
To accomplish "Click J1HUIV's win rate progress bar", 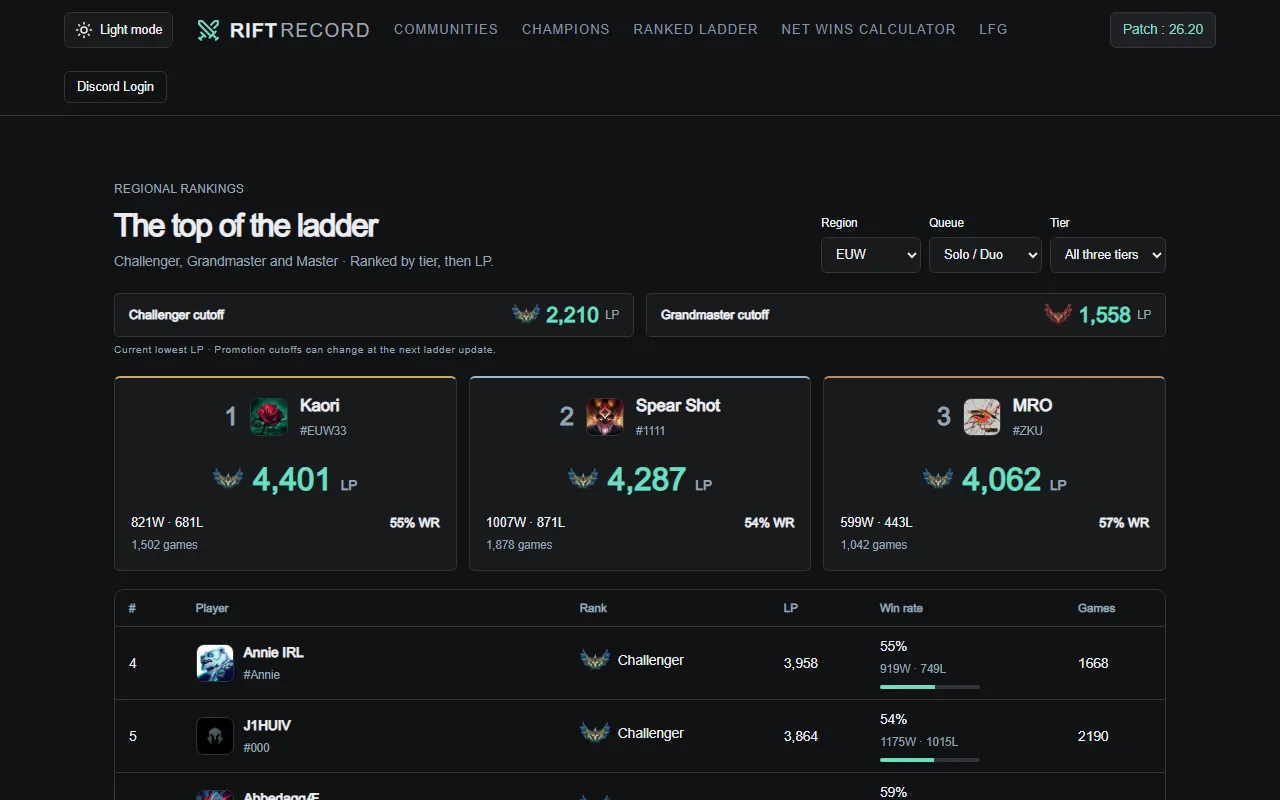I will pyautogui.click(x=930, y=760).
